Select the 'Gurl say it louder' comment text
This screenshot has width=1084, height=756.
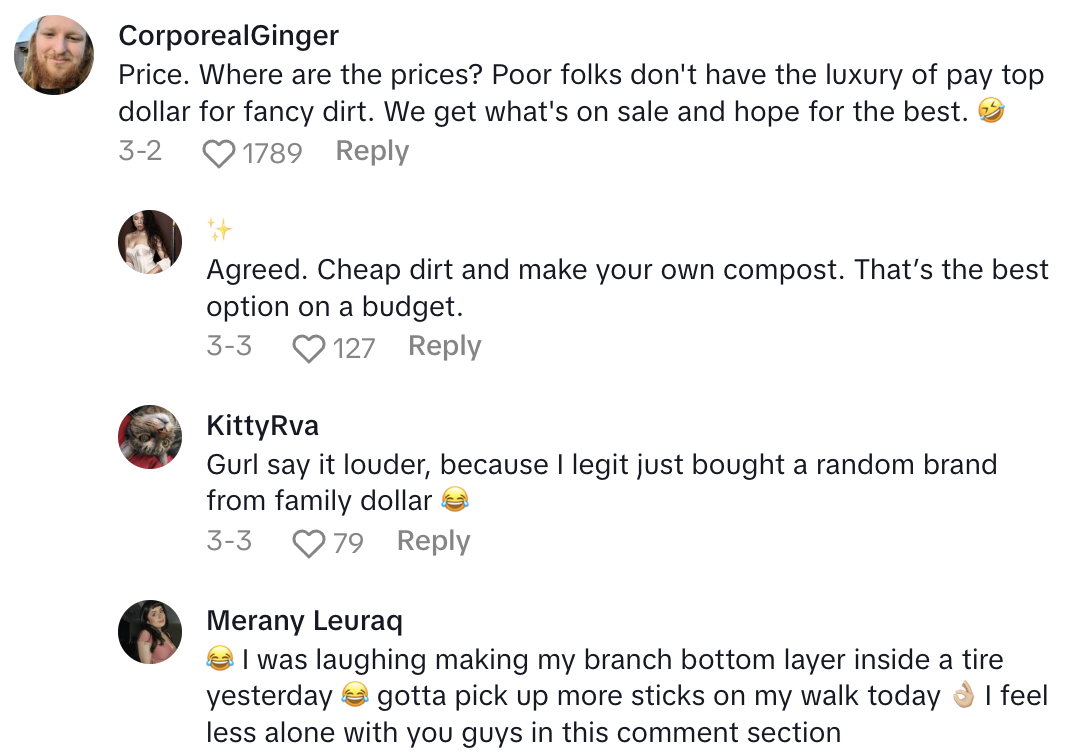tap(600, 482)
